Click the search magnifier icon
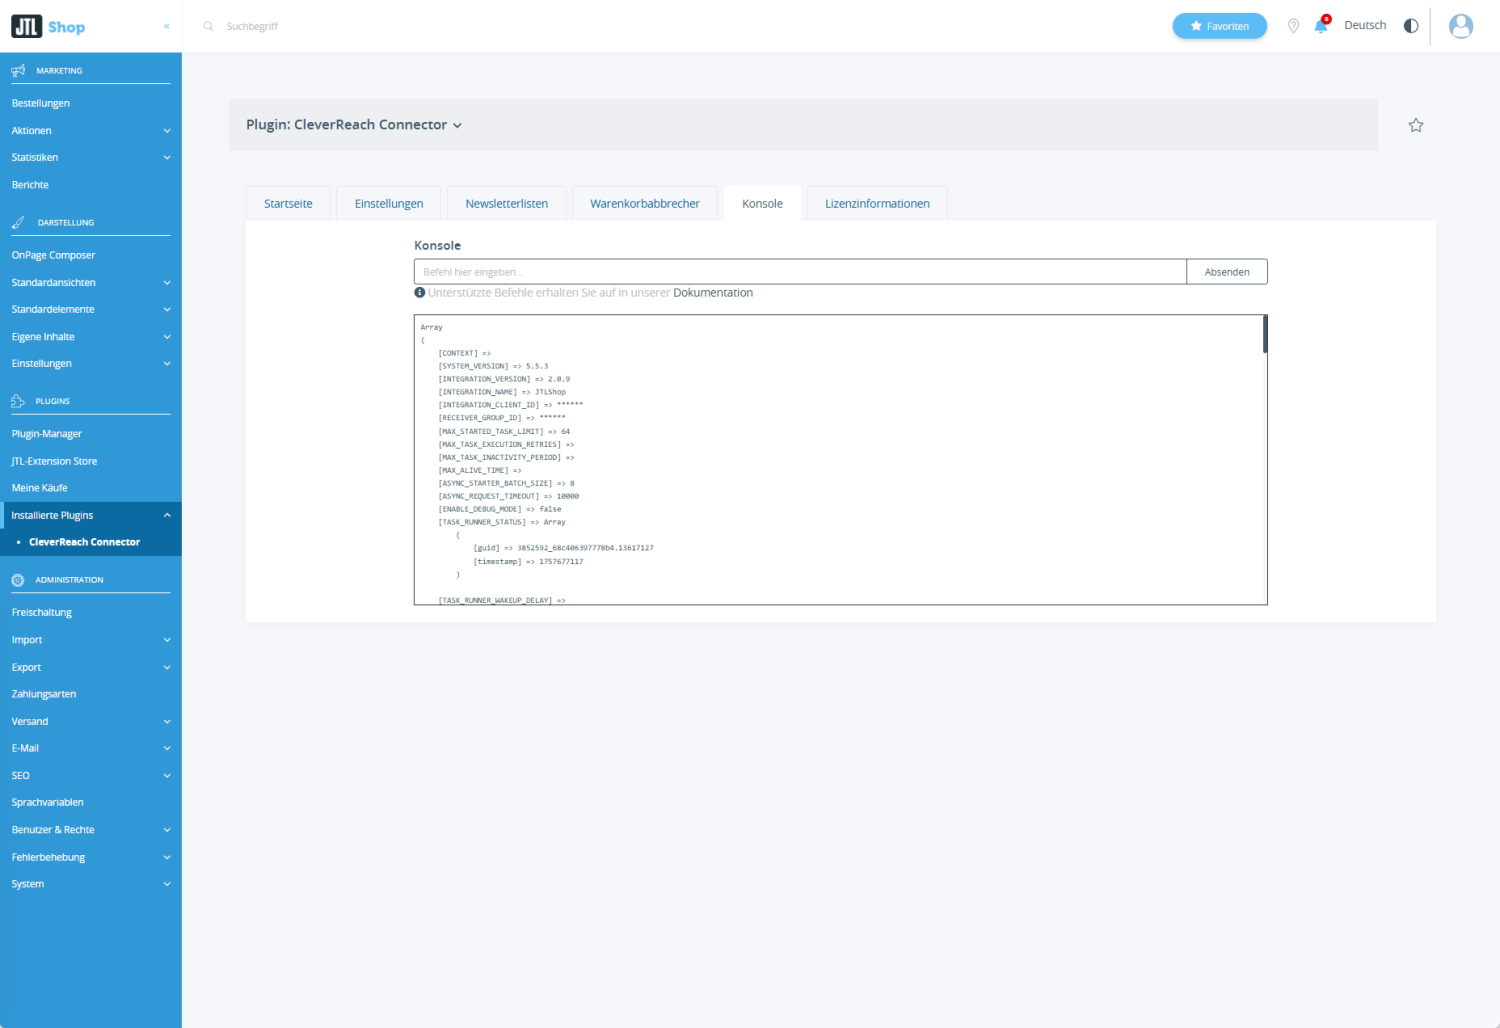 point(208,27)
